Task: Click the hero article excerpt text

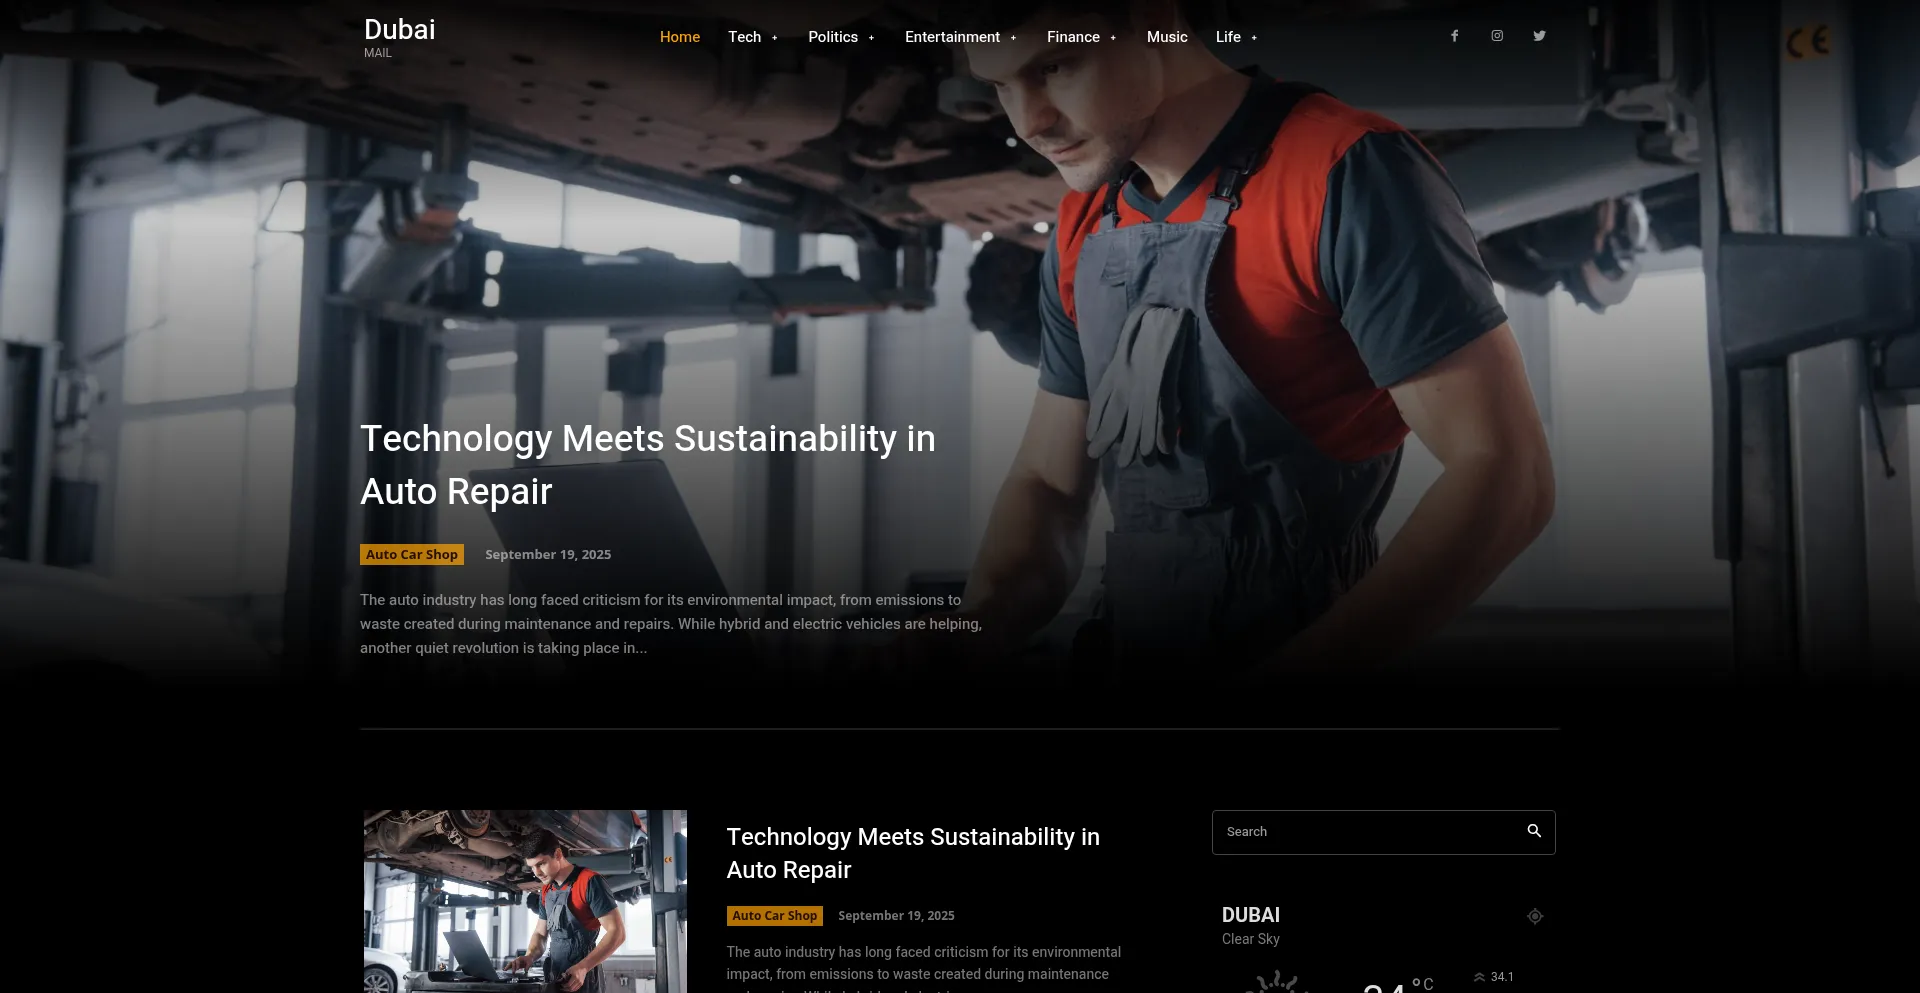Action: [x=671, y=624]
